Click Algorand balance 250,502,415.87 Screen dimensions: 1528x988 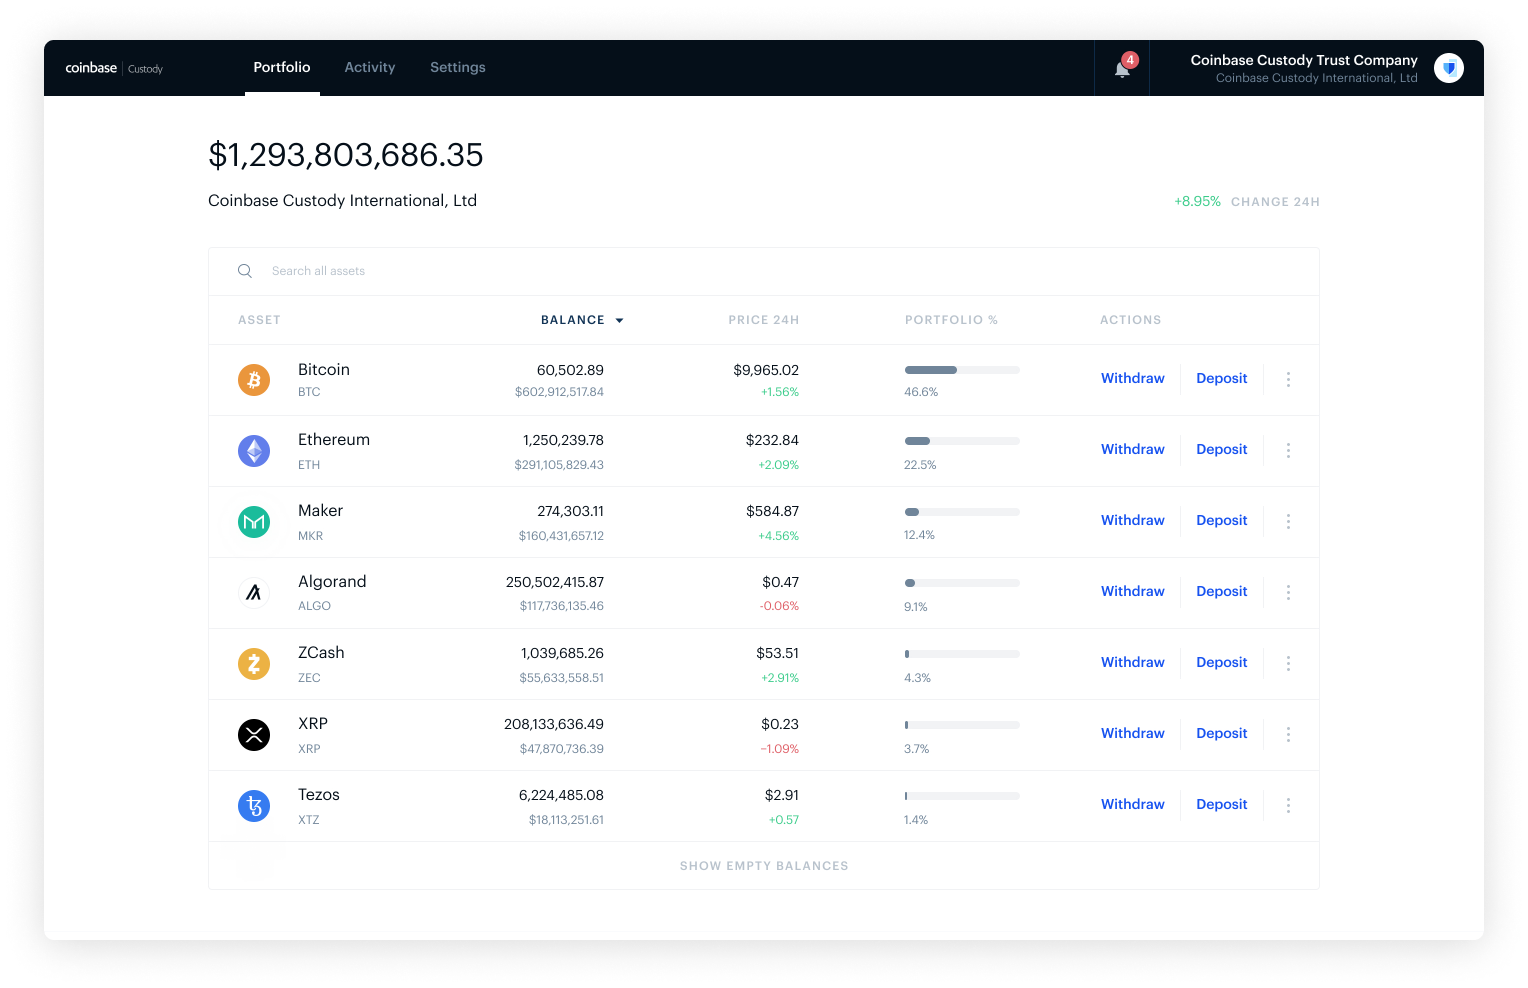click(555, 582)
